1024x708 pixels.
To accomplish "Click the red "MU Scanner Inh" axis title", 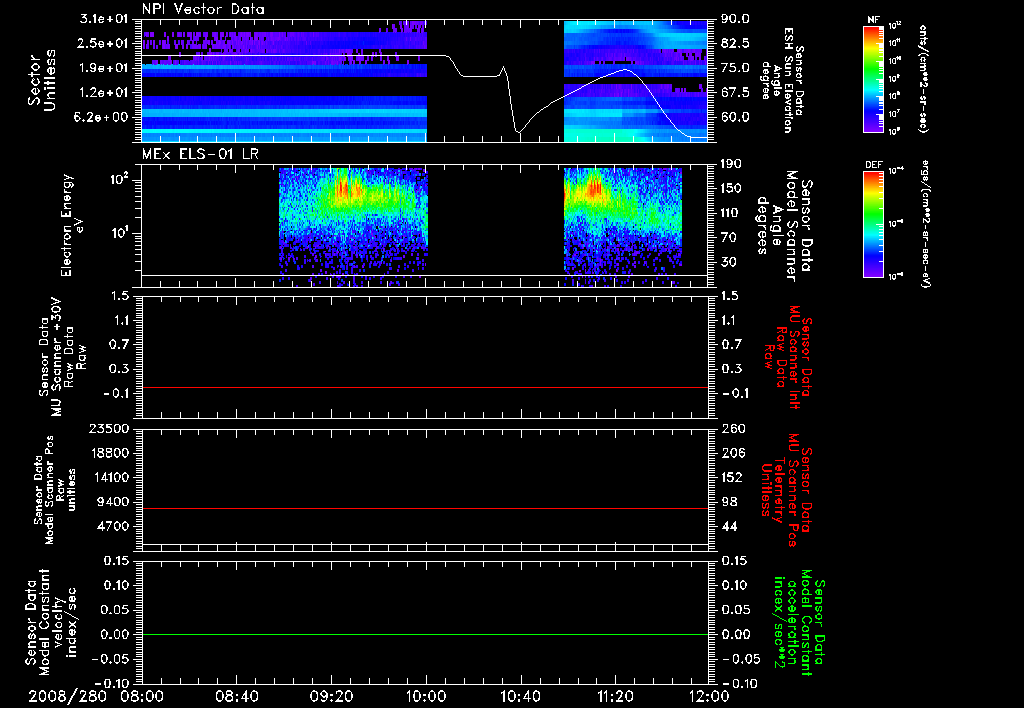I will tap(787, 357).
